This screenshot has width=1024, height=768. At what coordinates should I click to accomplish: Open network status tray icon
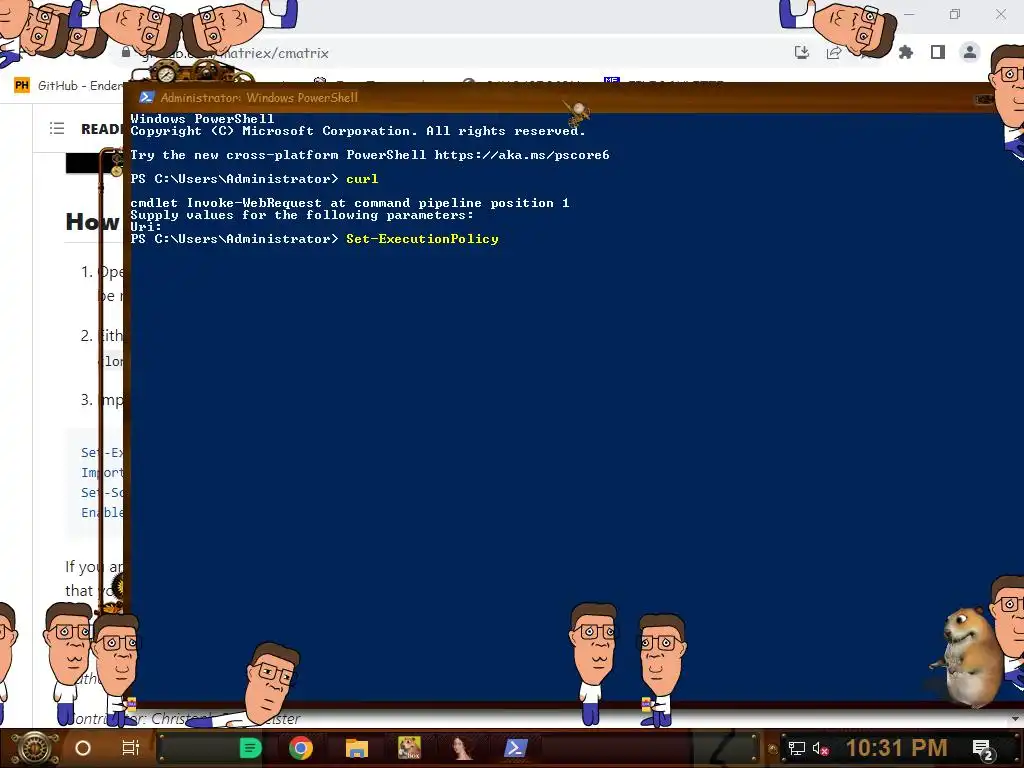click(797, 748)
